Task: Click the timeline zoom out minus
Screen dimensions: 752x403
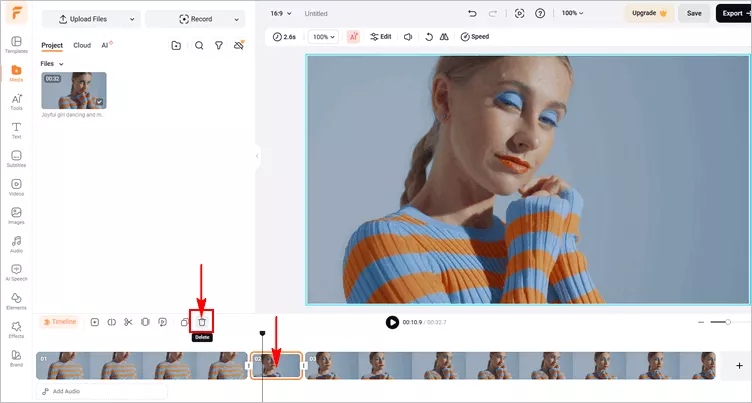Action: coord(702,322)
